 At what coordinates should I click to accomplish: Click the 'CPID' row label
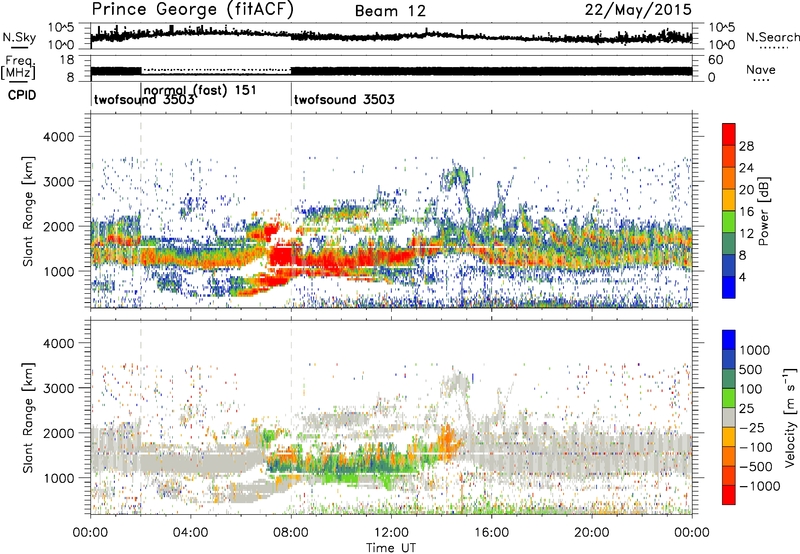(x=22, y=95)
